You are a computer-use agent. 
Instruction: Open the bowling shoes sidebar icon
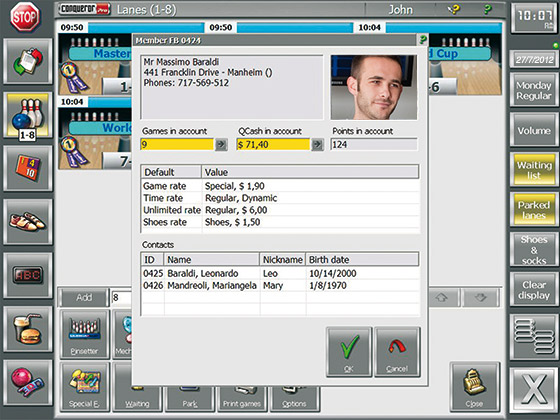point(28,222)
